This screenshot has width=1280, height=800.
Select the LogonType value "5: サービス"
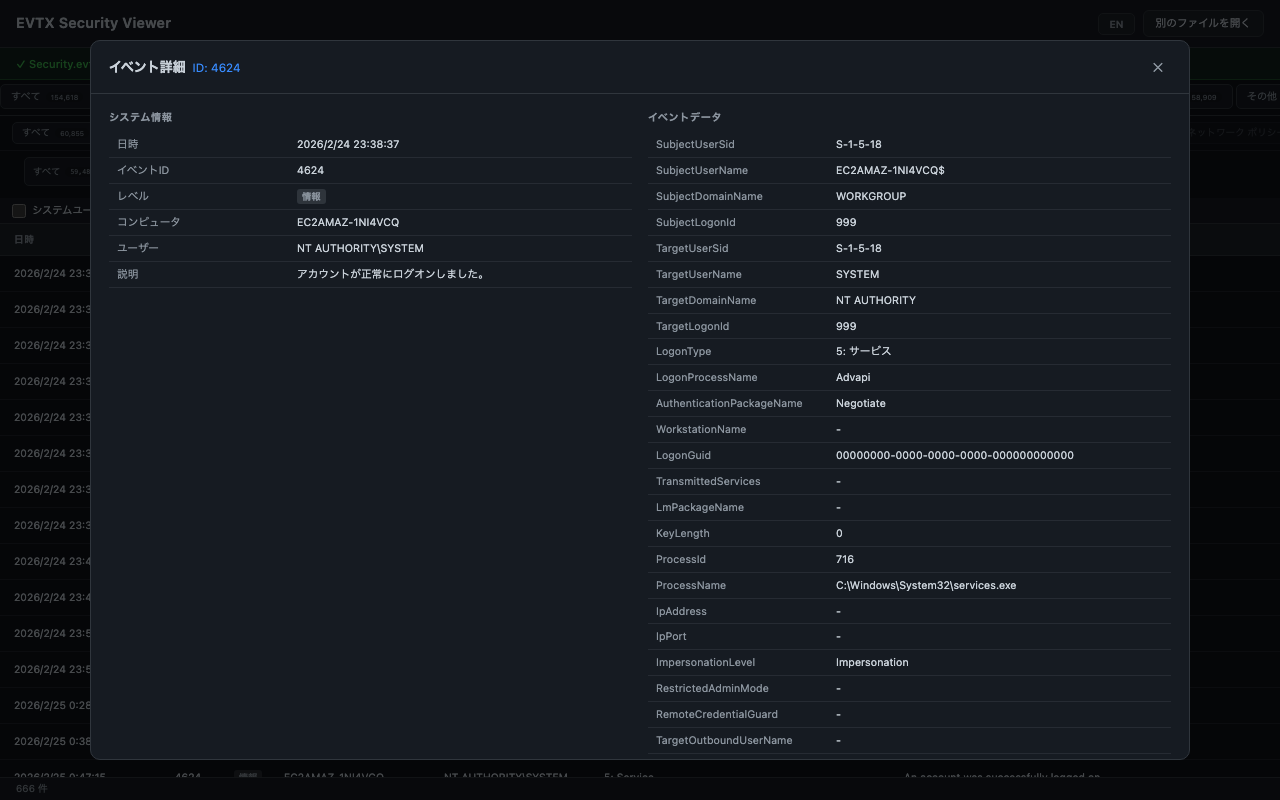(863, 351)
